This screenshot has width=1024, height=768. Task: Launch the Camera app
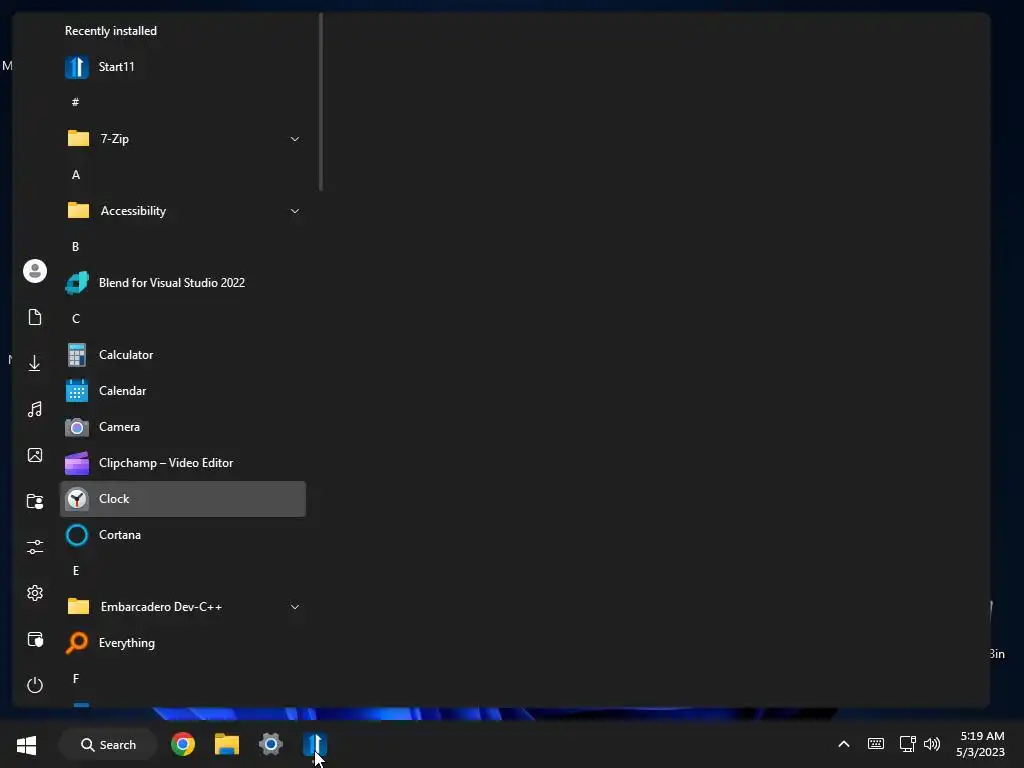[x=183, y=426]
